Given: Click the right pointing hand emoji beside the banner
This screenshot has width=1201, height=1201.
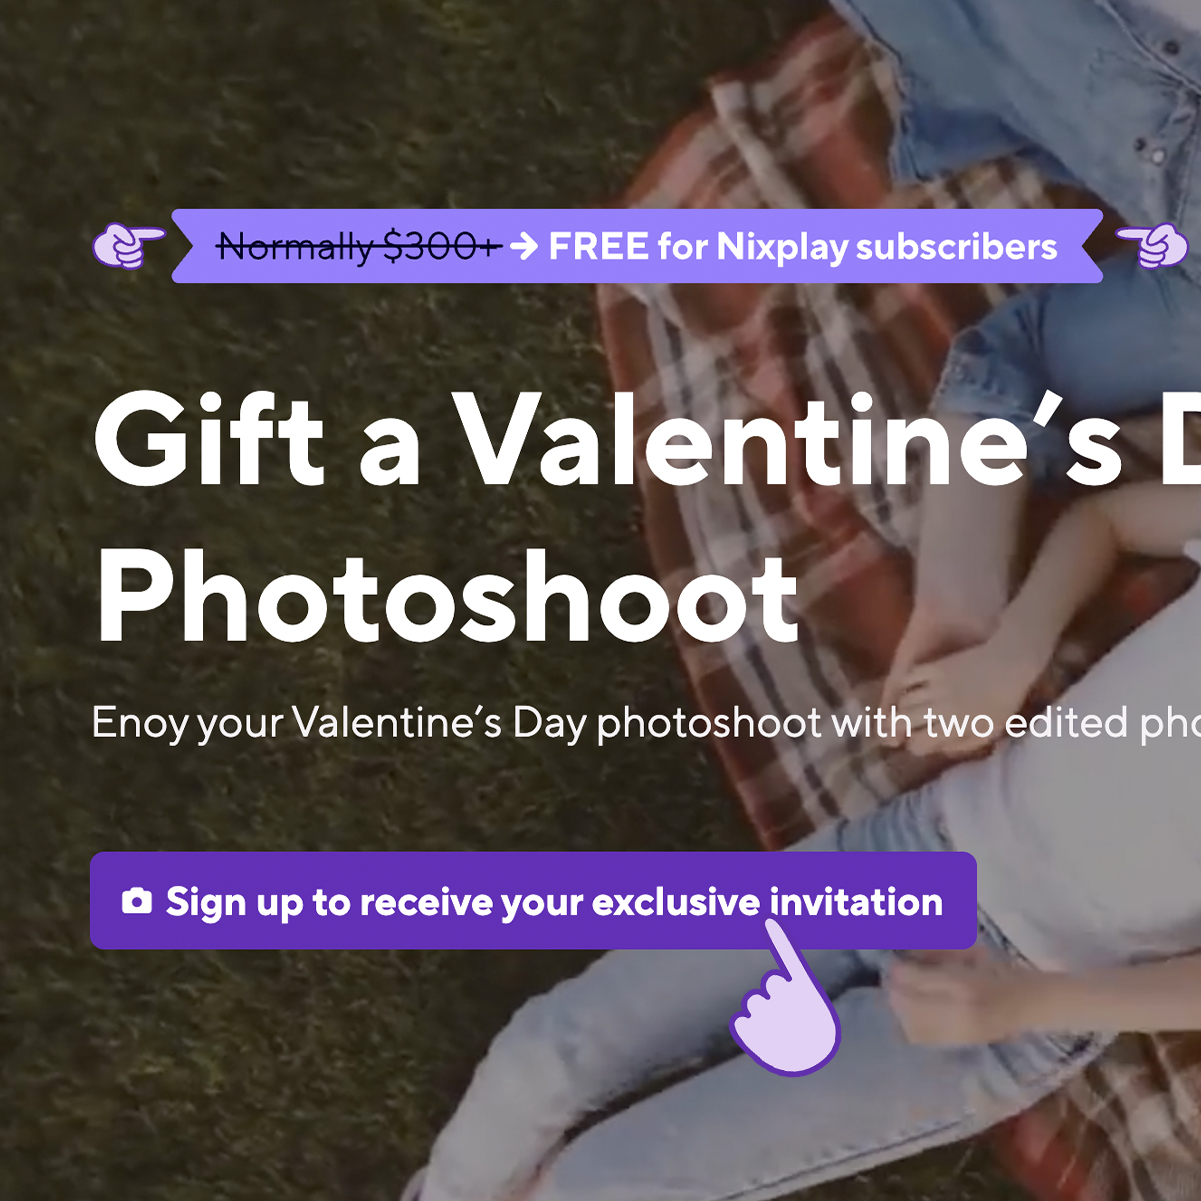Looking at the screenshot, I should (1152, 246).
